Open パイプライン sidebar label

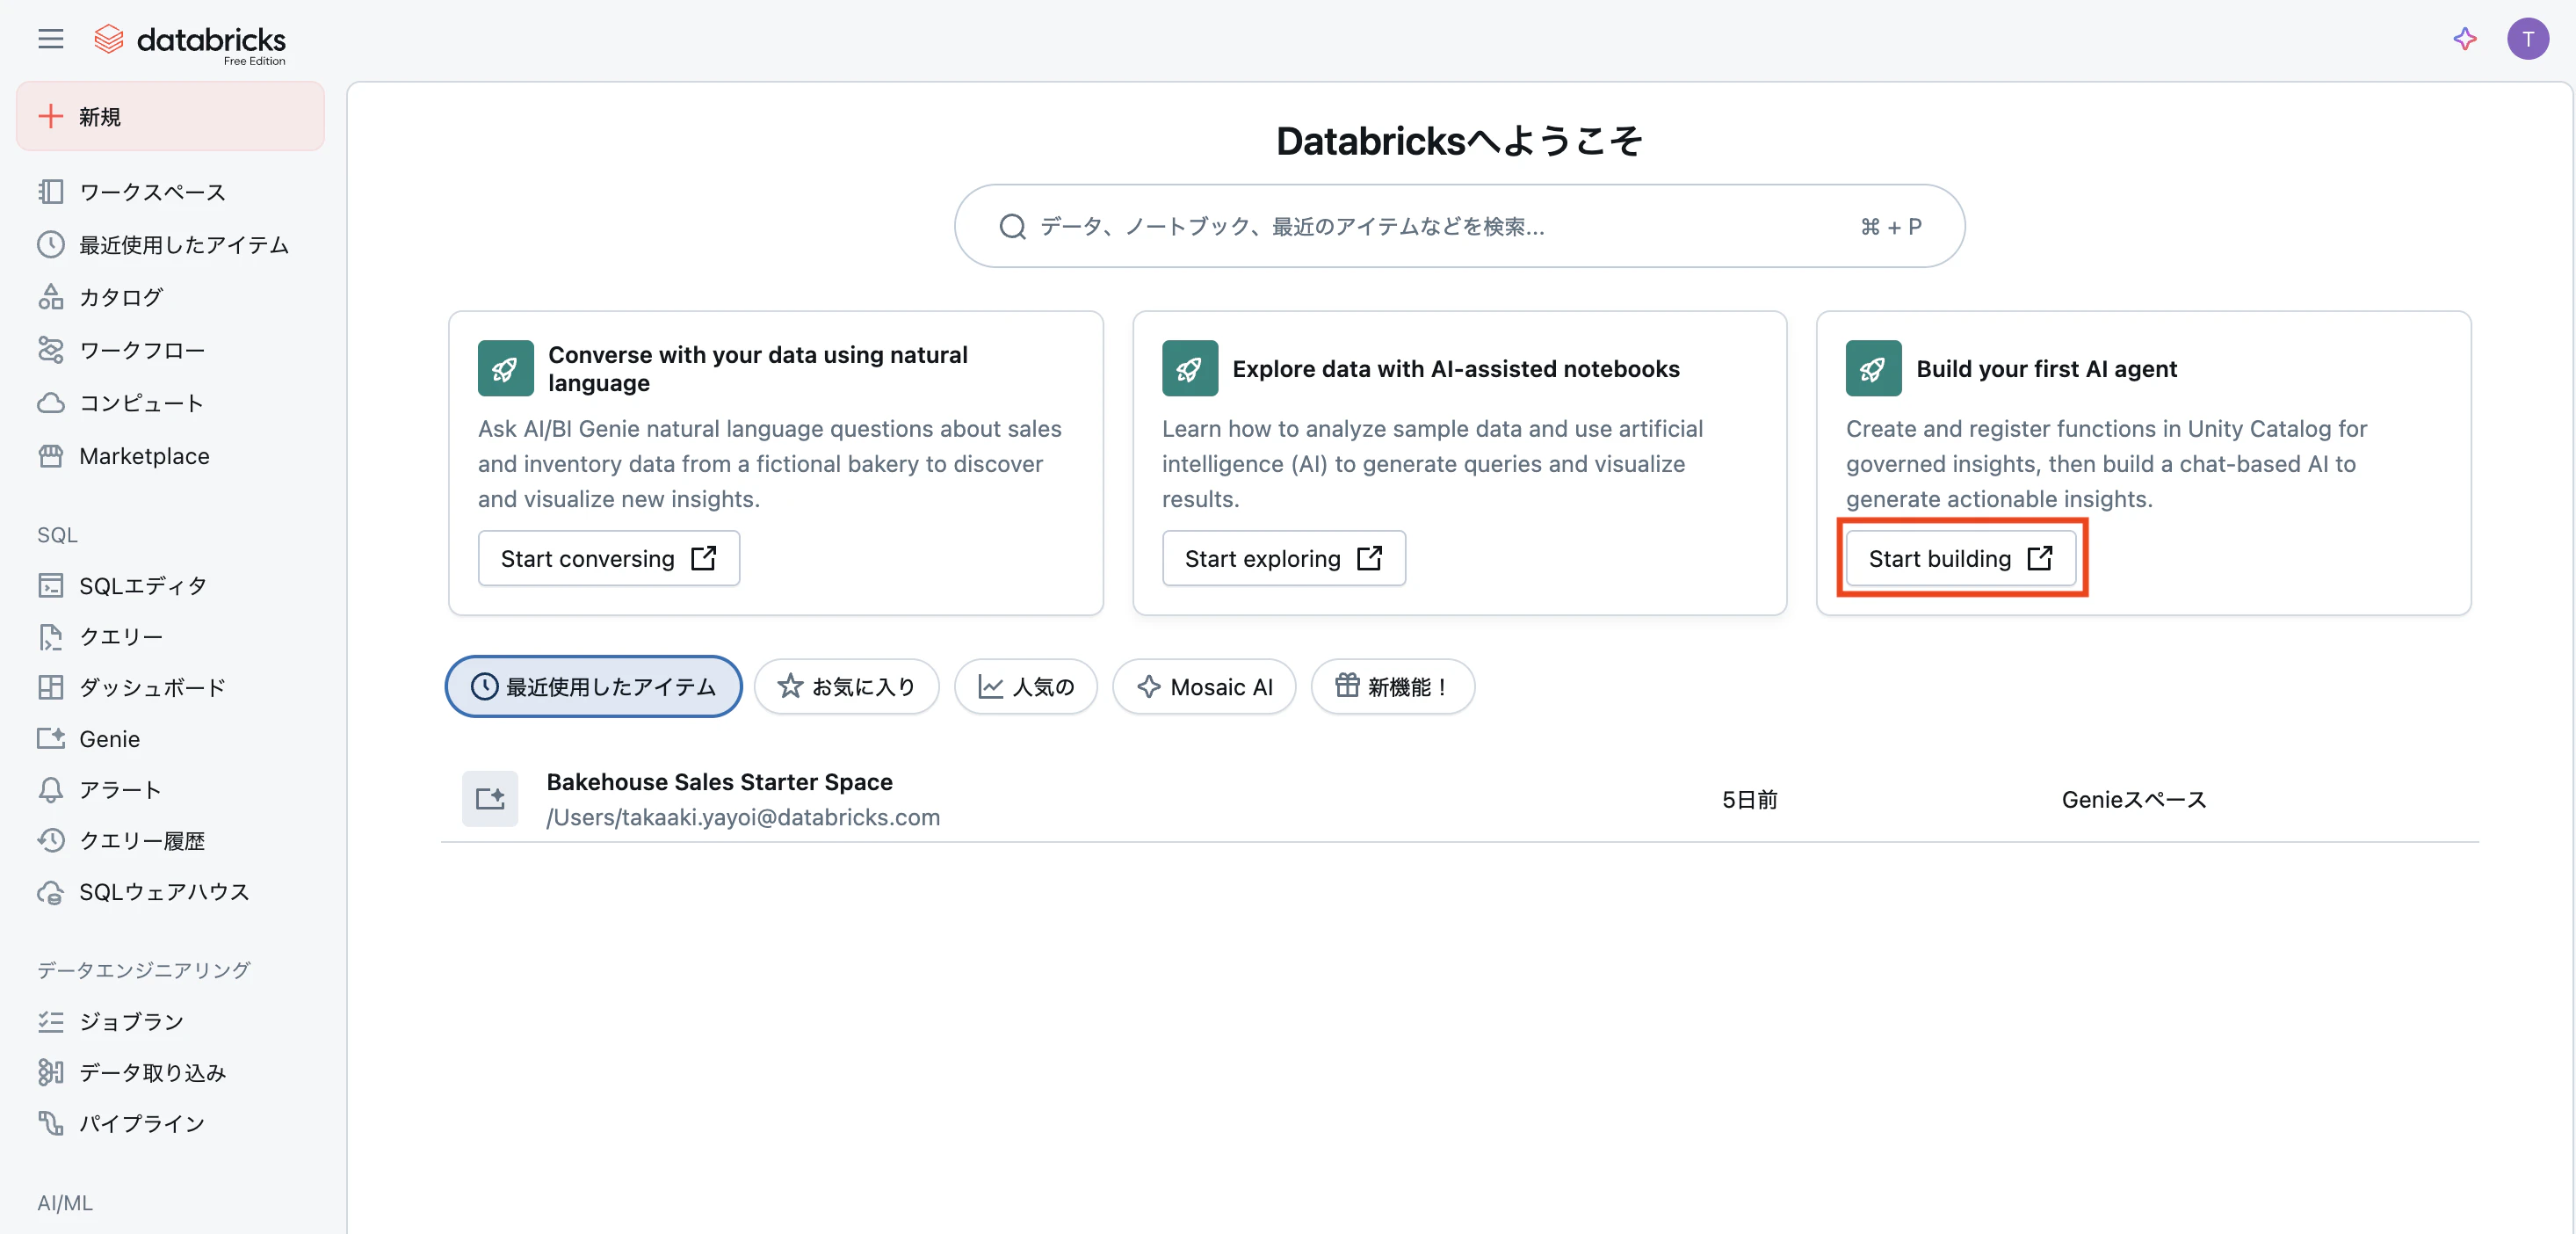pyautogui.click(x=142, y=1124)
